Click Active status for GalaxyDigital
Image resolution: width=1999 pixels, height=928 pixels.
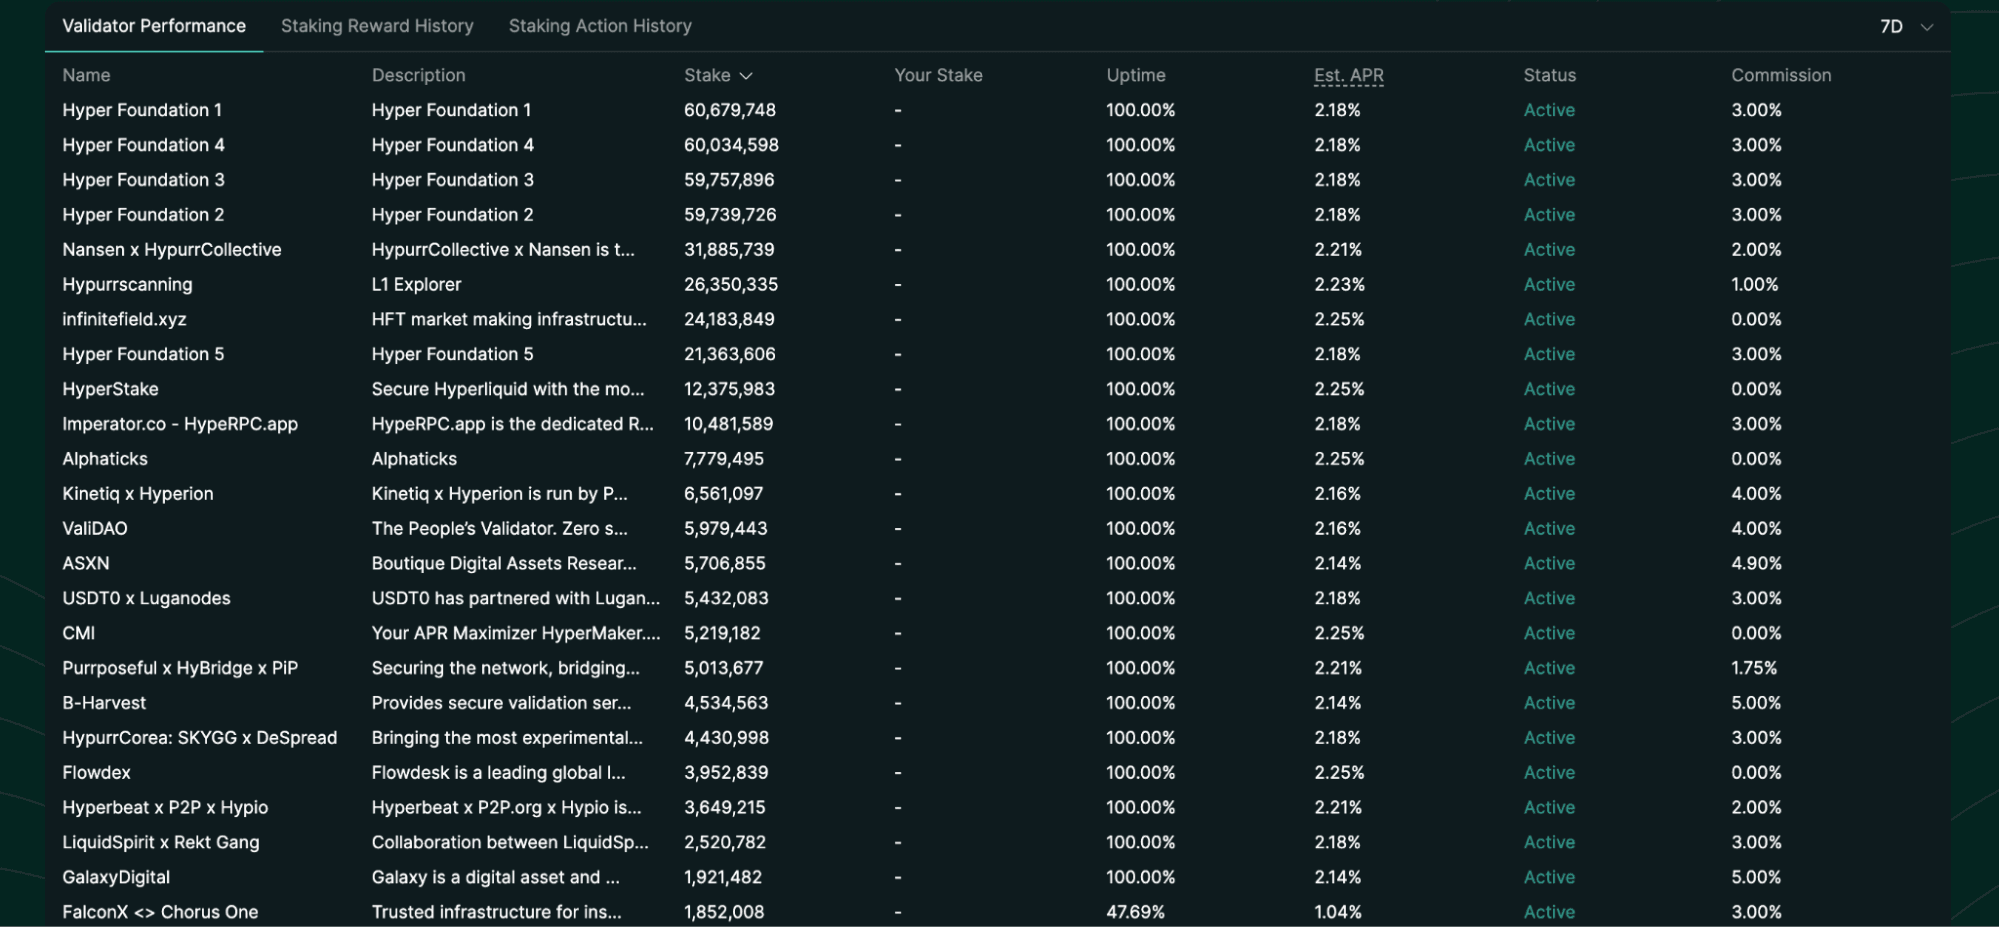coord(1549,878)
